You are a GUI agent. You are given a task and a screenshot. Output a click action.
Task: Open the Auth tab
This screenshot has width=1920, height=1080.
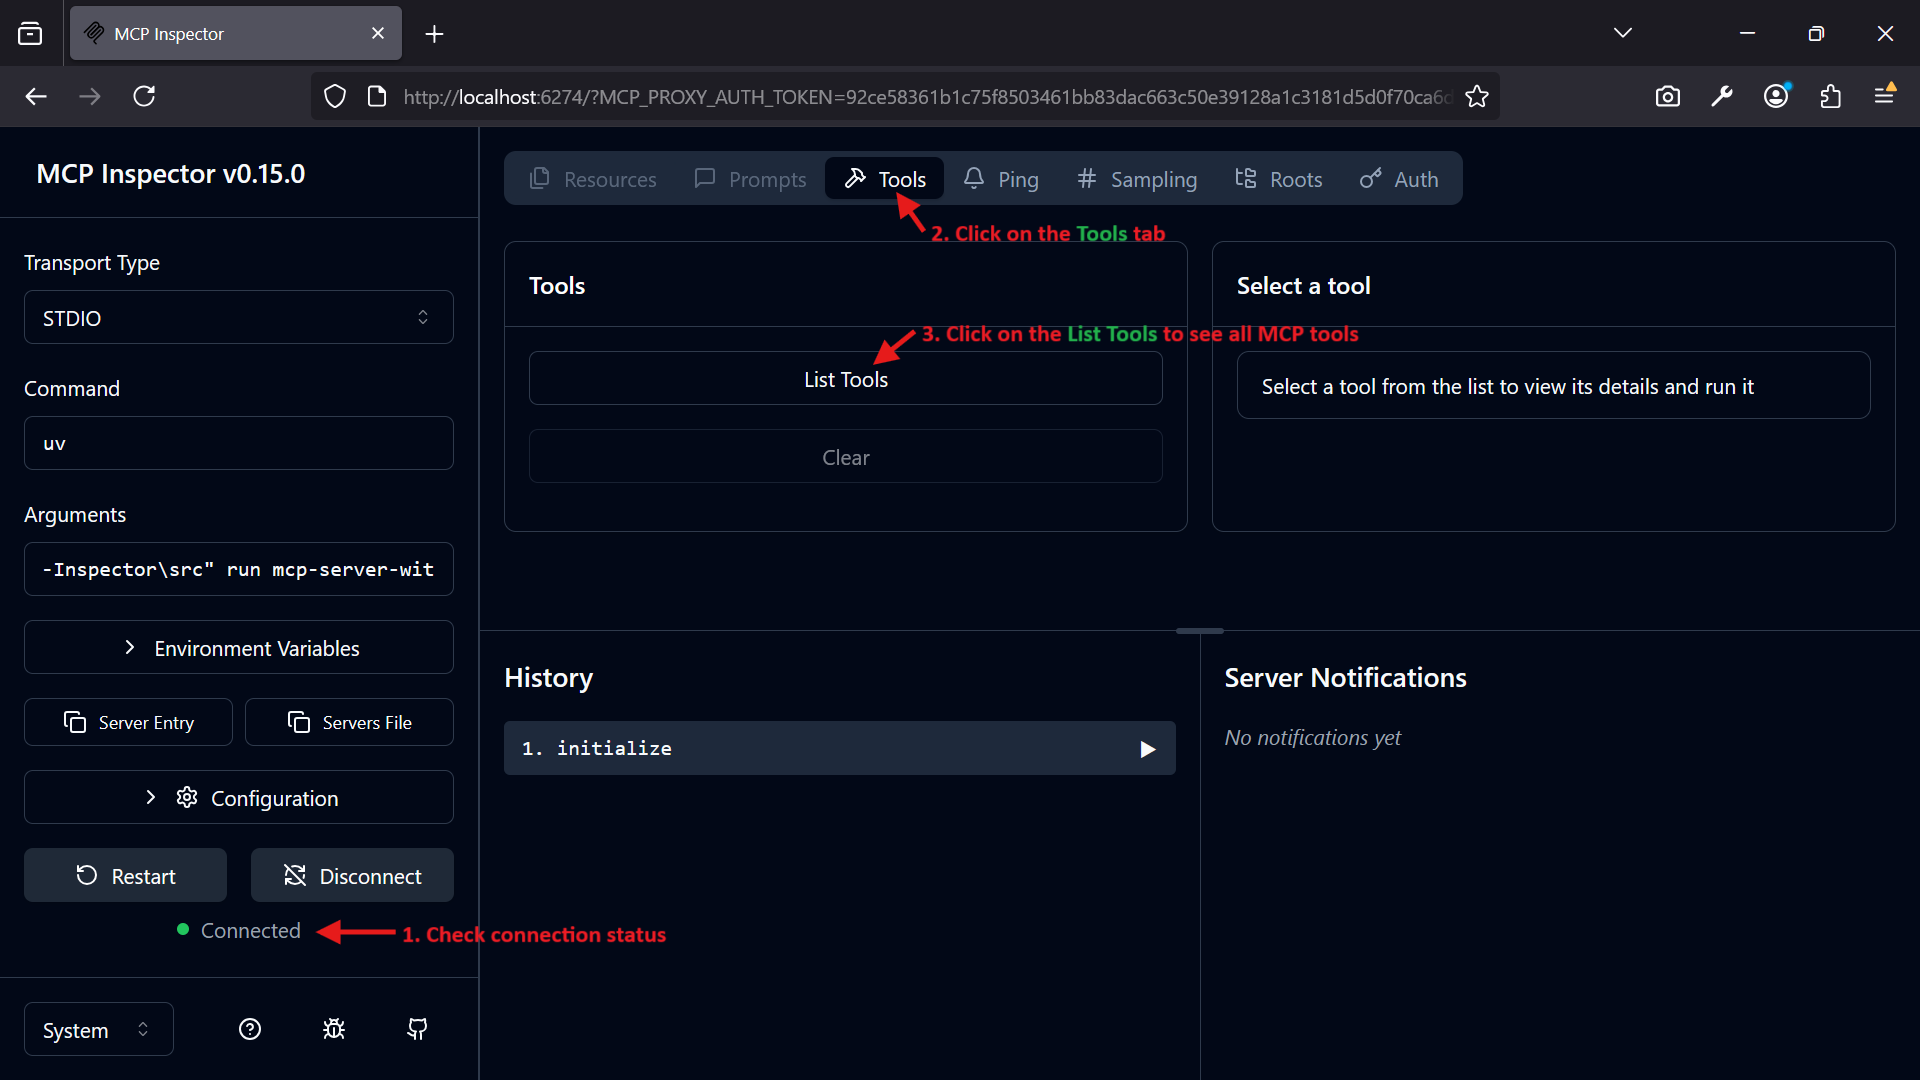click(1399, 179)
